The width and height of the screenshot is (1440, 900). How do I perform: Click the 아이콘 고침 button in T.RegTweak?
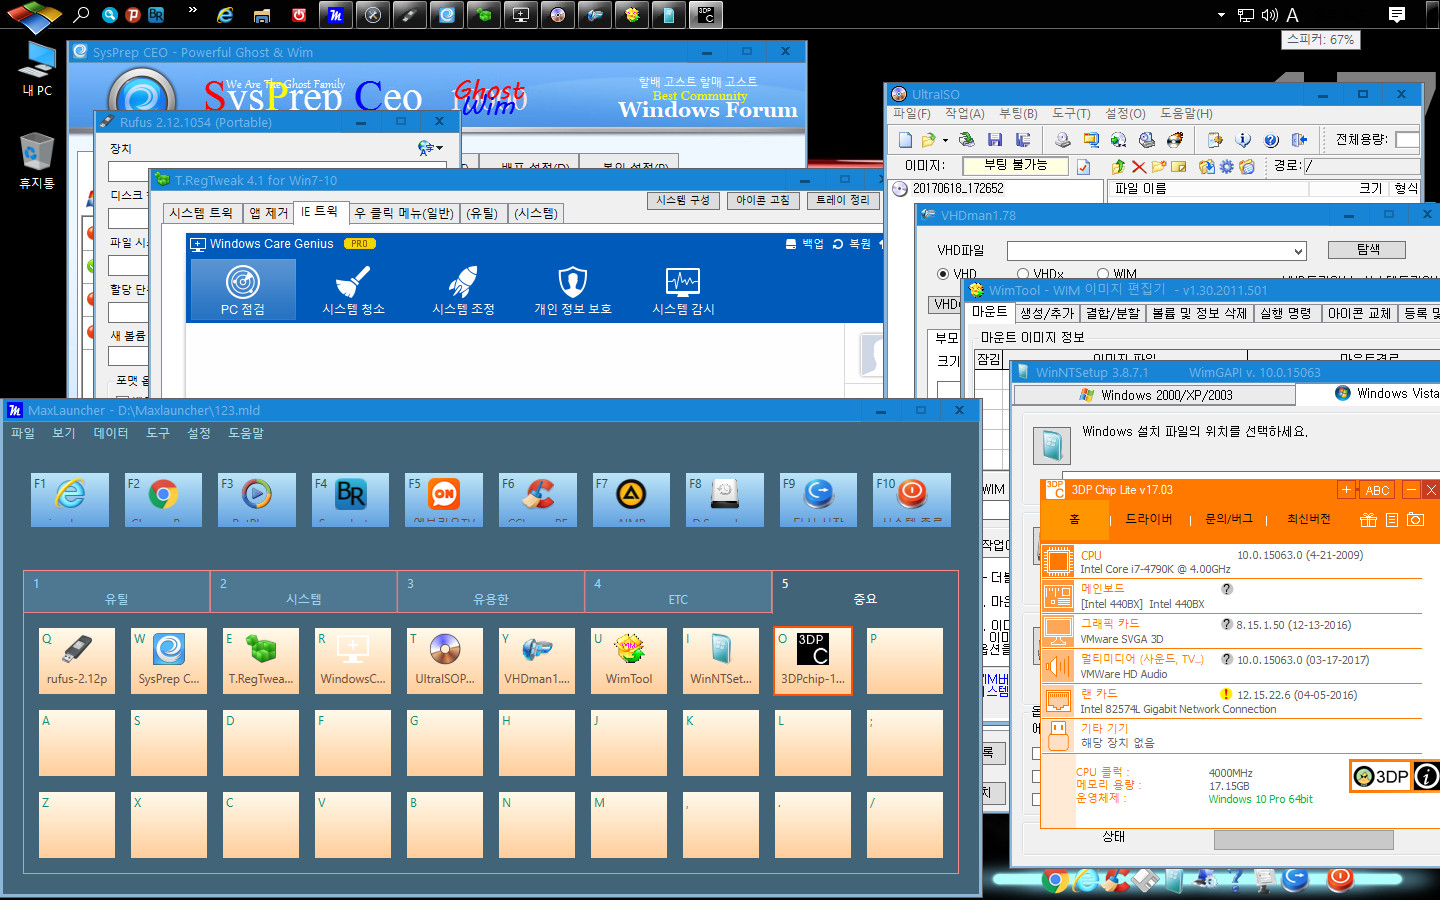pyautogui.click(x=763, y=201)
